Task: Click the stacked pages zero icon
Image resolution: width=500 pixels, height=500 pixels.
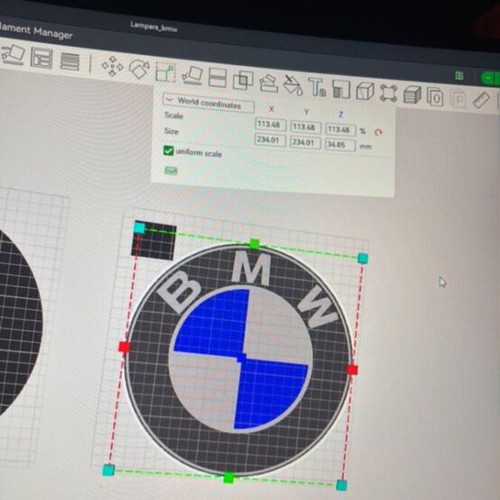Action: (435, 97)
